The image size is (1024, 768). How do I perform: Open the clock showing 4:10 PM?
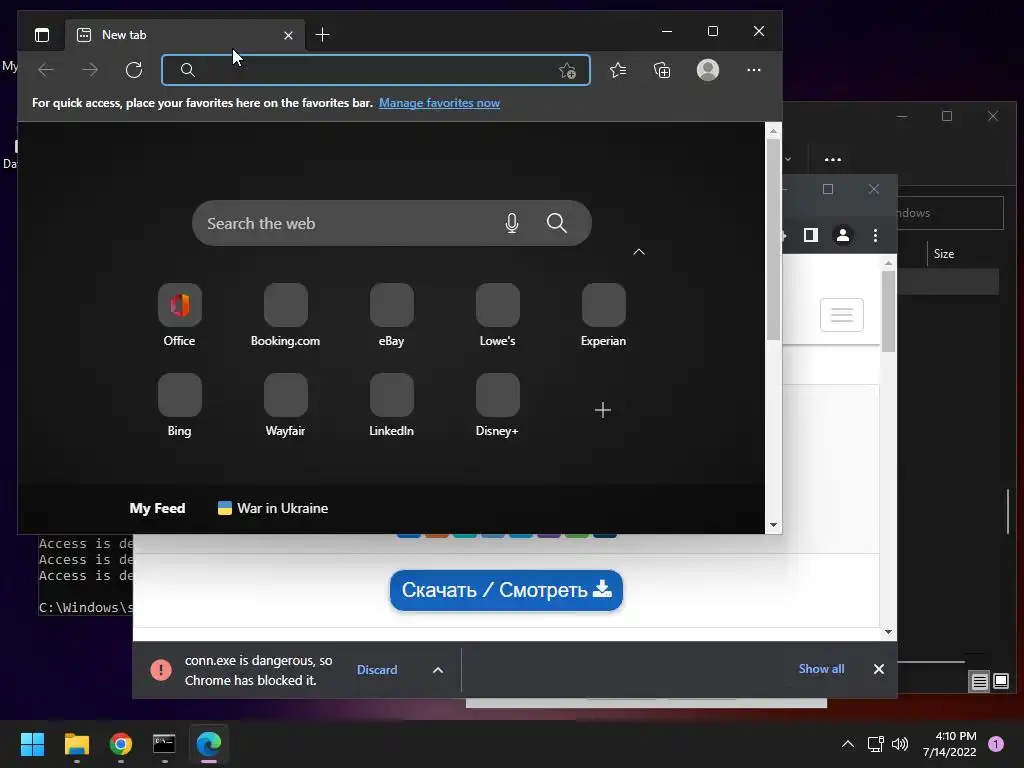(x=950, y=744)
